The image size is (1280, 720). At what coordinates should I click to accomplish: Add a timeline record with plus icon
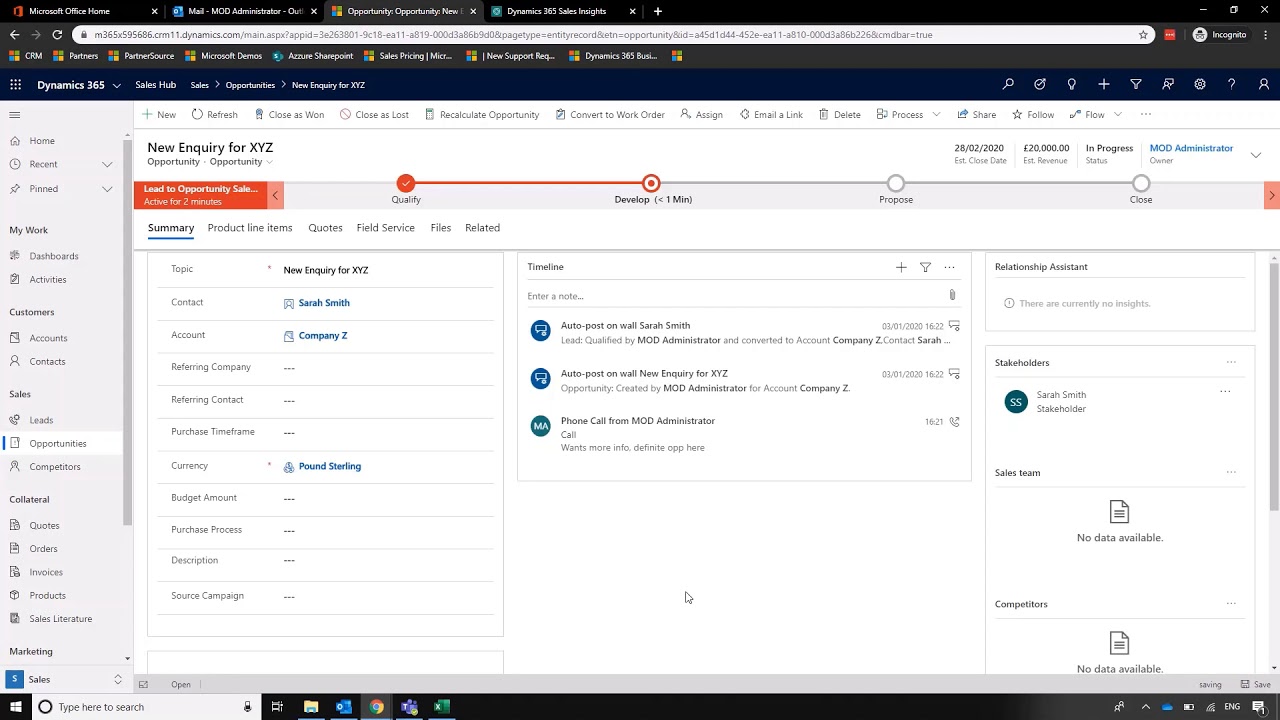tap(901, 267)
